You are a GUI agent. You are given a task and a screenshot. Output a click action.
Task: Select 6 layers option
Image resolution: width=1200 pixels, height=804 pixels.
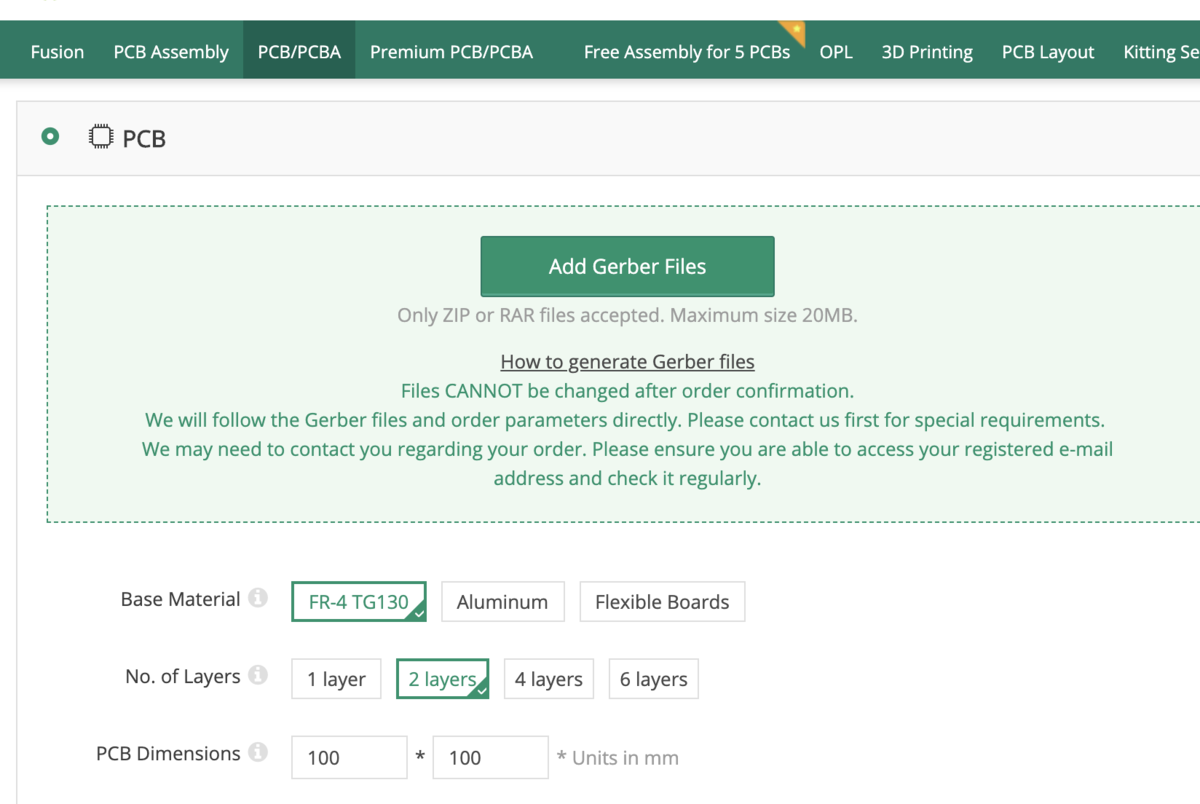coord(654,679)
